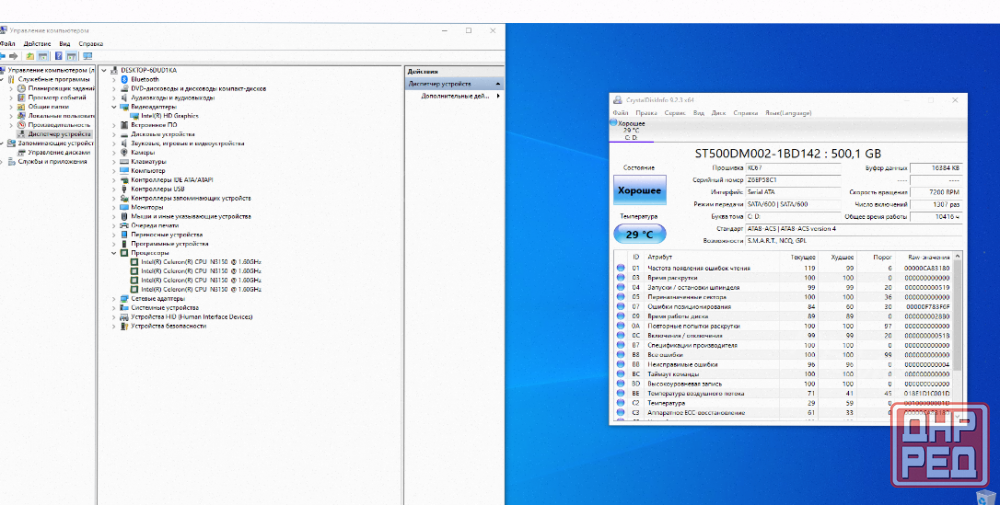Select the first Intel Celeron CPU N3150 entry

coord(200,261)
